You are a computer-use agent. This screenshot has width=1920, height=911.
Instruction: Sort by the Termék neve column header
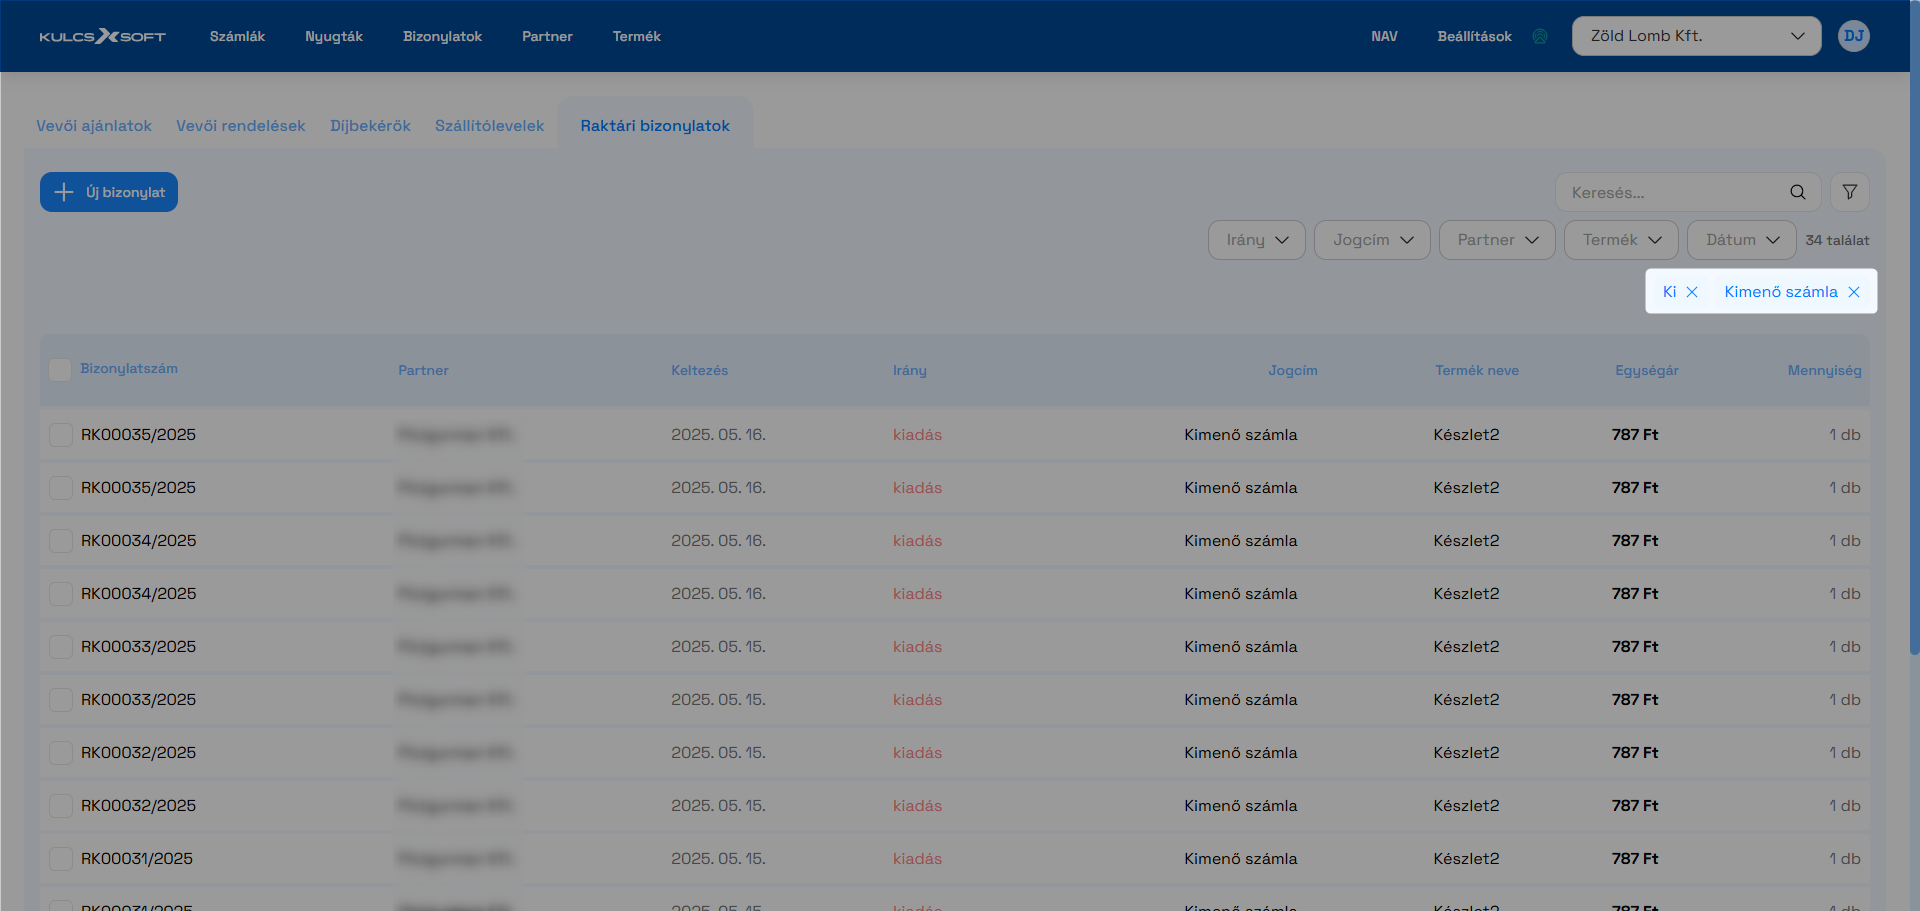(x=1477, y=370)
